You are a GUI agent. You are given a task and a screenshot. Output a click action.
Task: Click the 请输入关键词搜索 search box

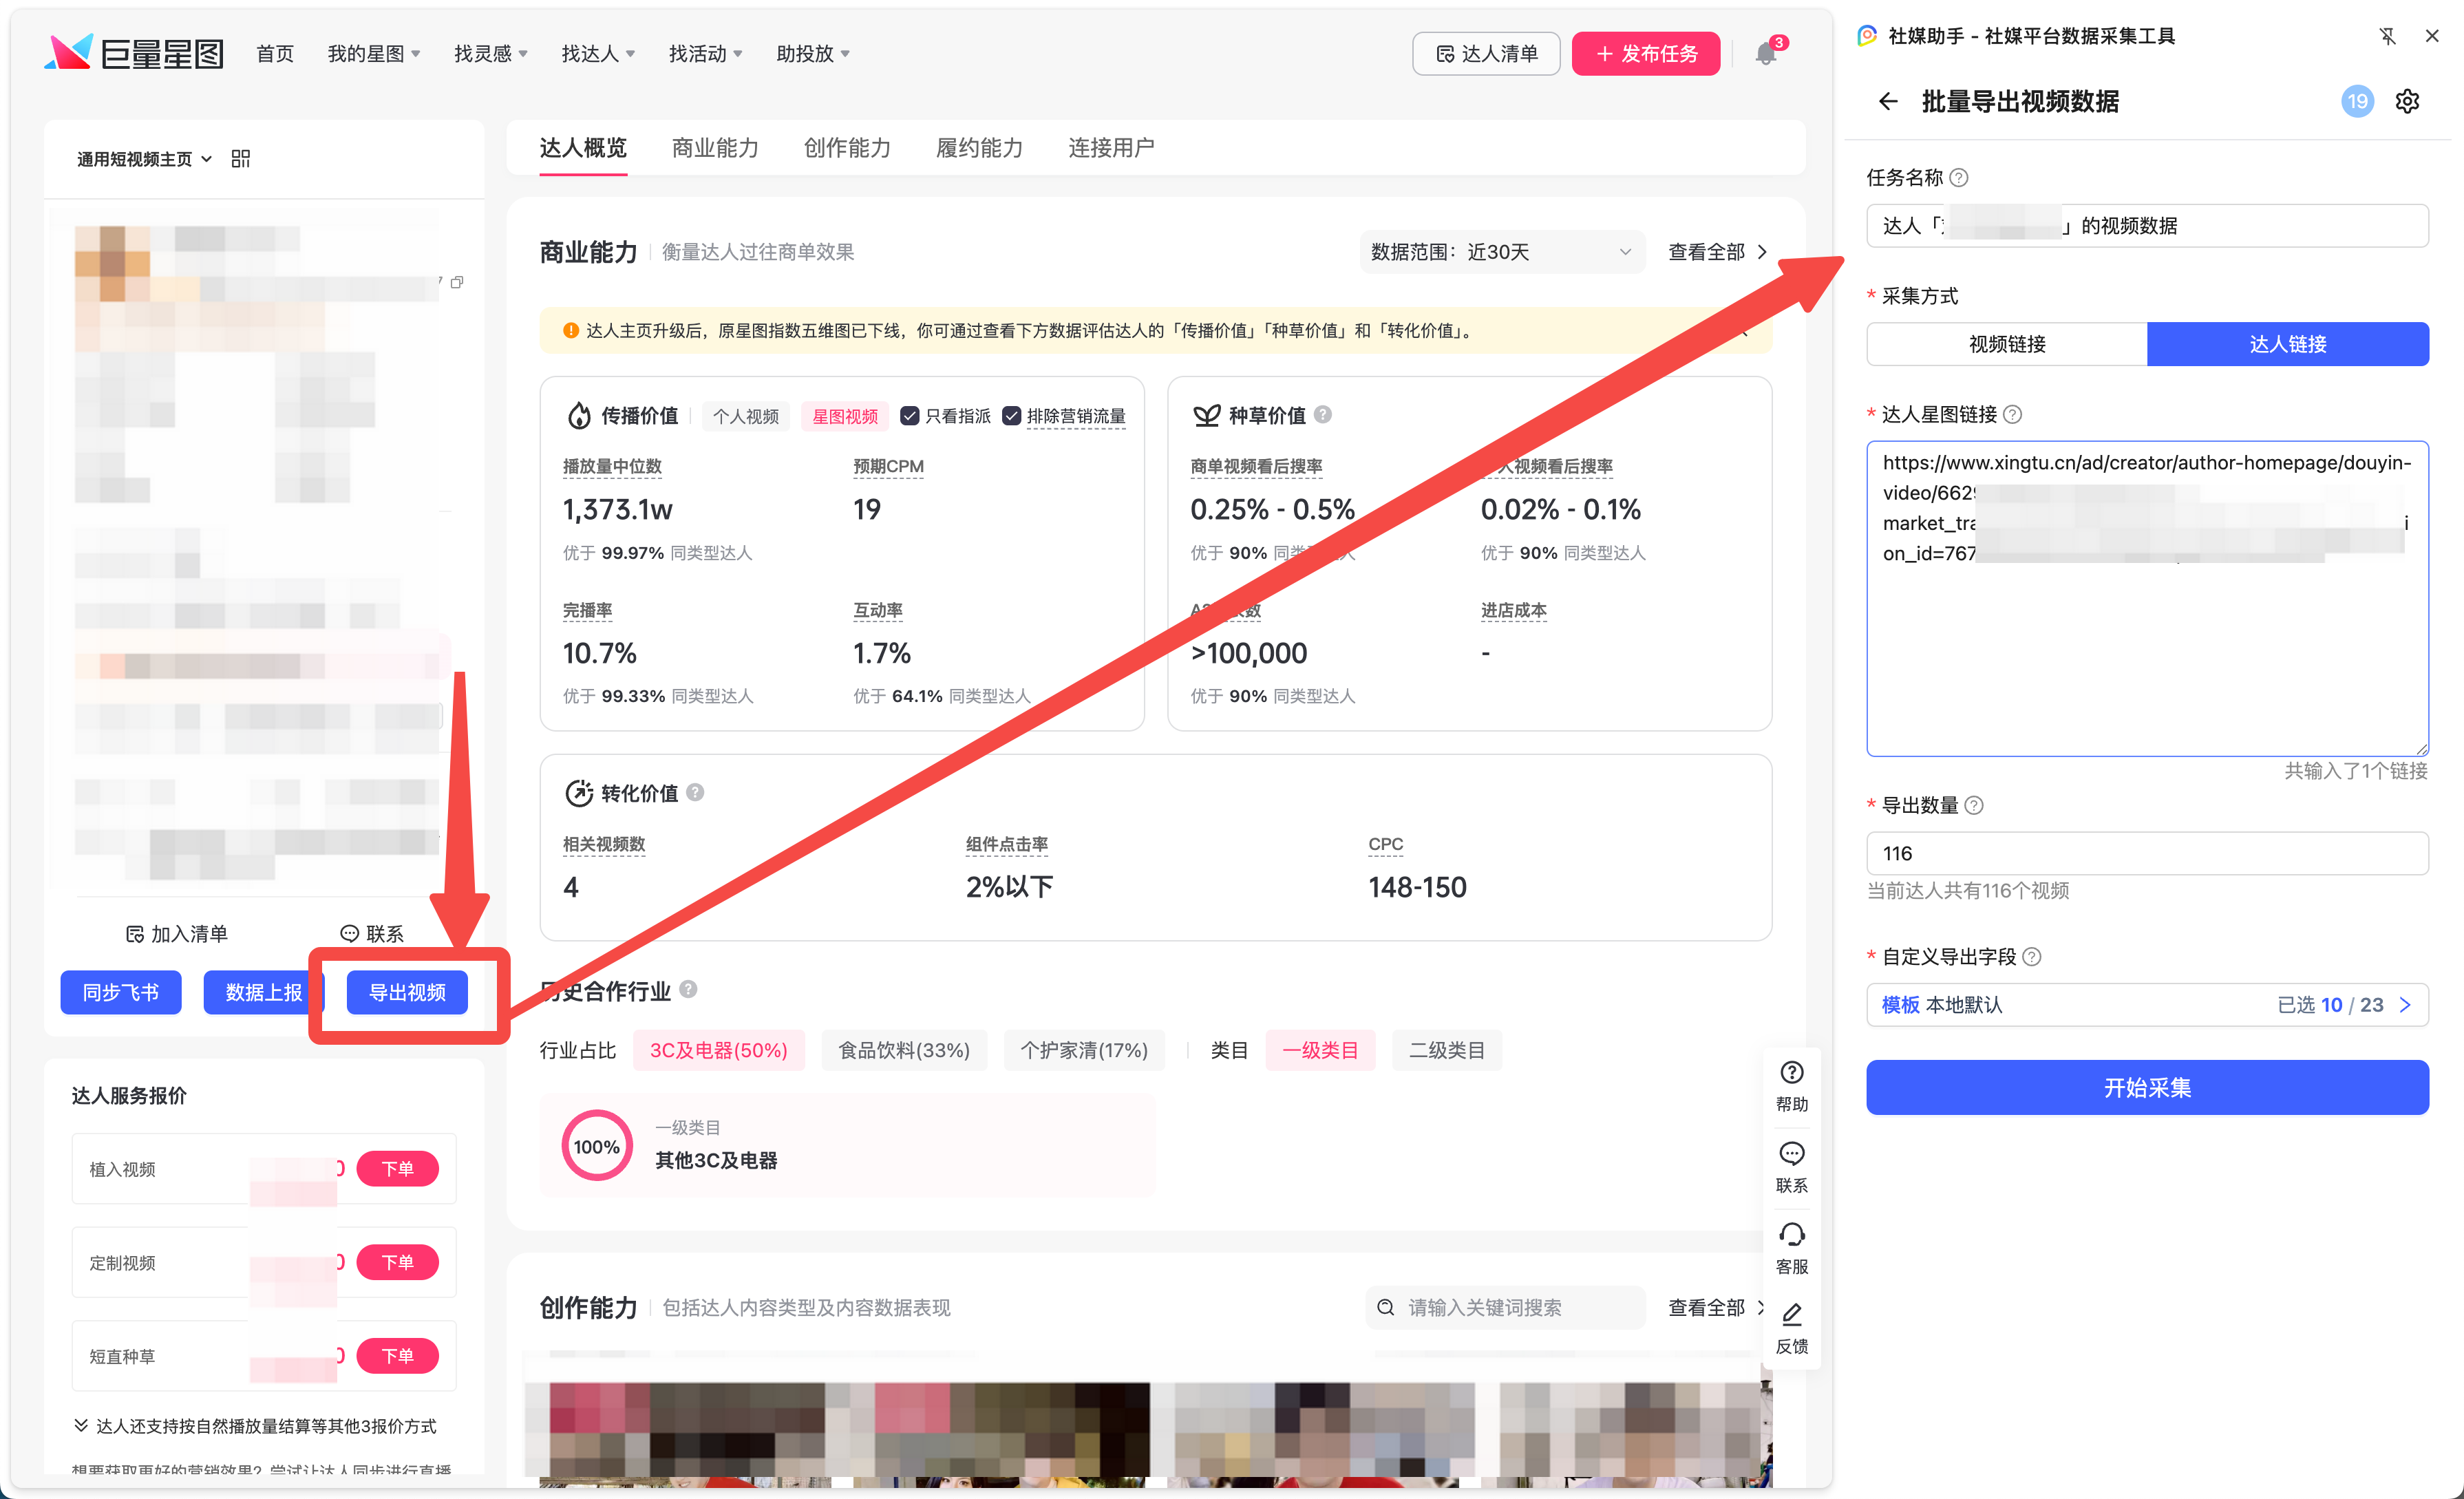coord(1505,1307)
